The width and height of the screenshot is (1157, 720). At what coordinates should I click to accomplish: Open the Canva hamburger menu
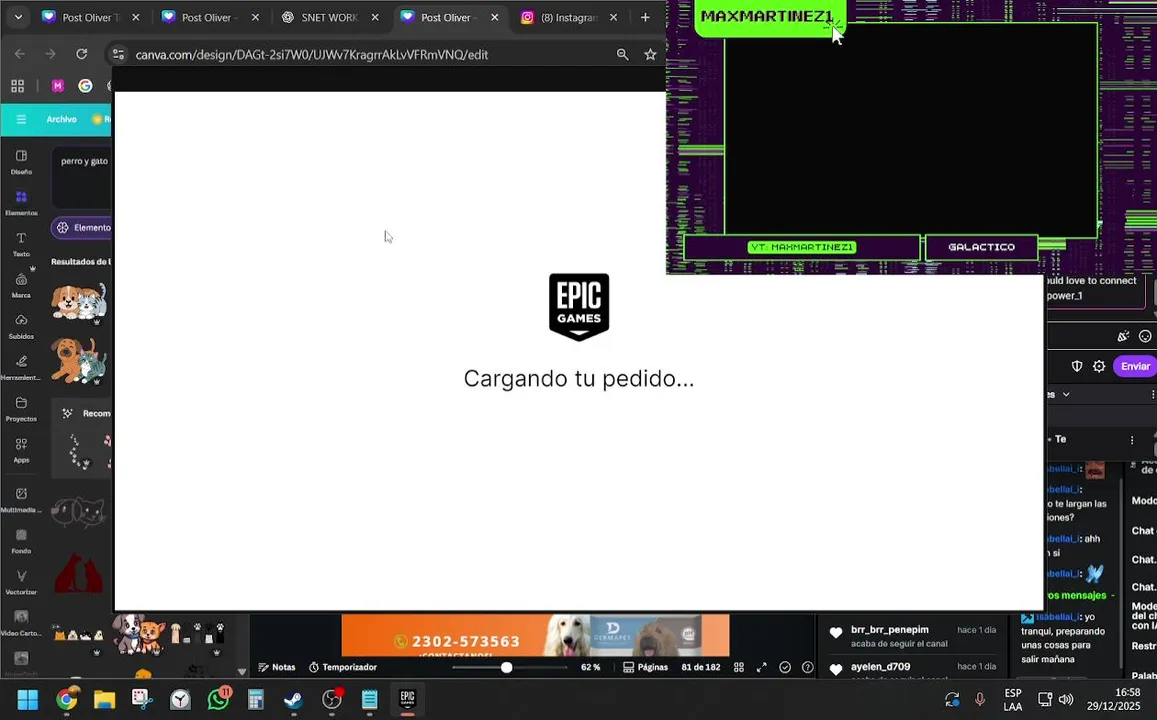tap(21, 120)
